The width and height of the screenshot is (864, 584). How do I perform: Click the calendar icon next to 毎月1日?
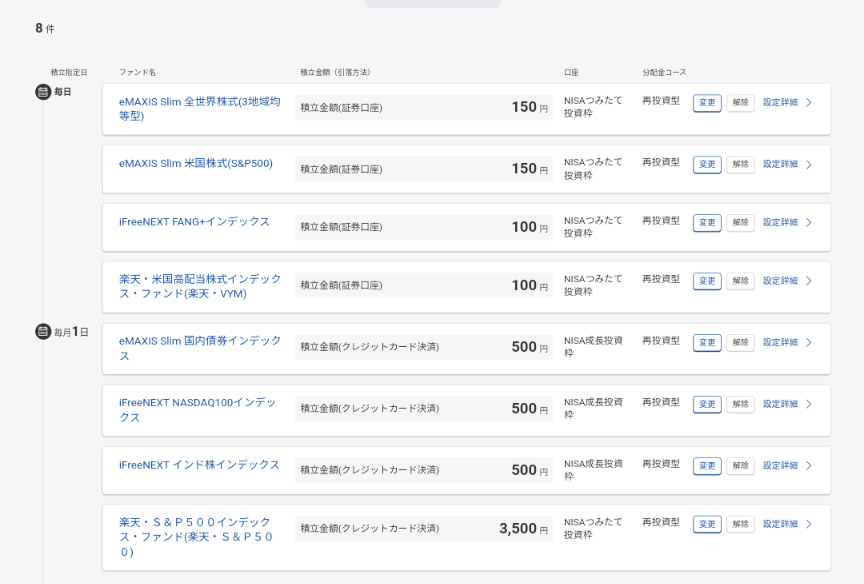tap(43, 331)
